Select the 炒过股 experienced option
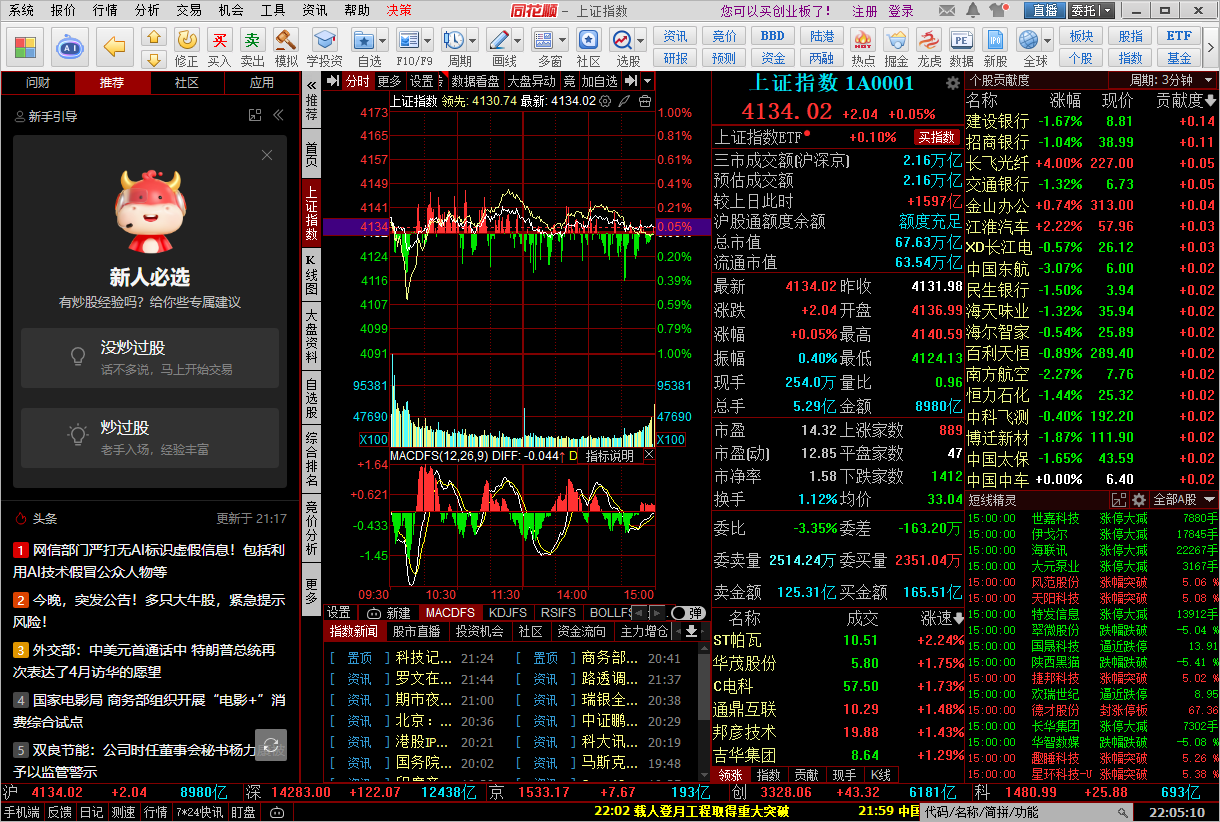The height and width of the screenshot is (822, 1220). (x=150, y=438)
